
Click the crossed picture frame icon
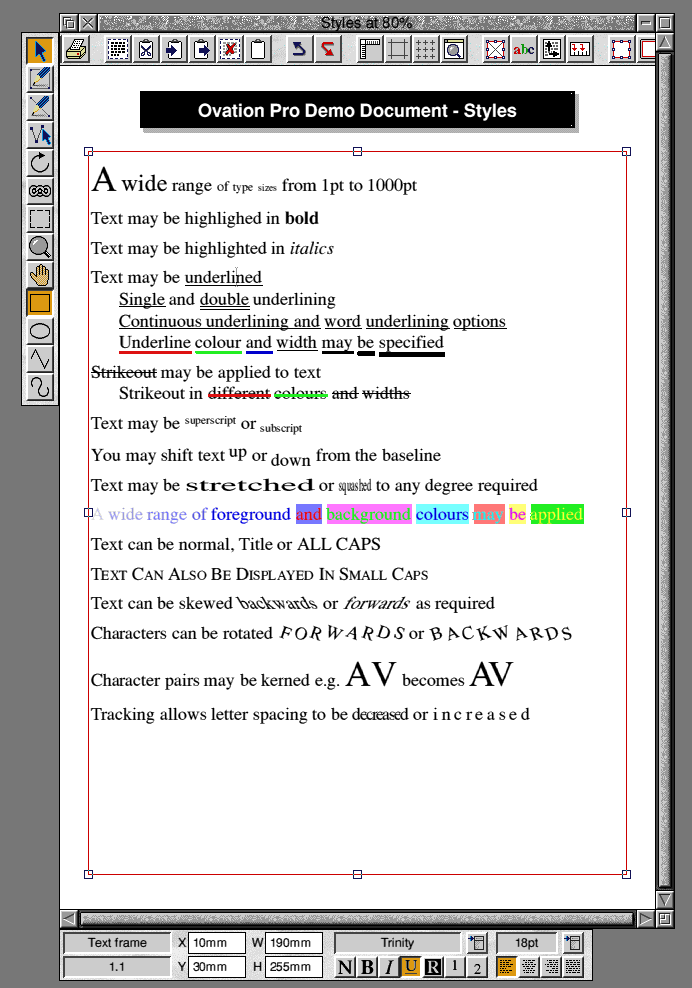pos(496,49)
